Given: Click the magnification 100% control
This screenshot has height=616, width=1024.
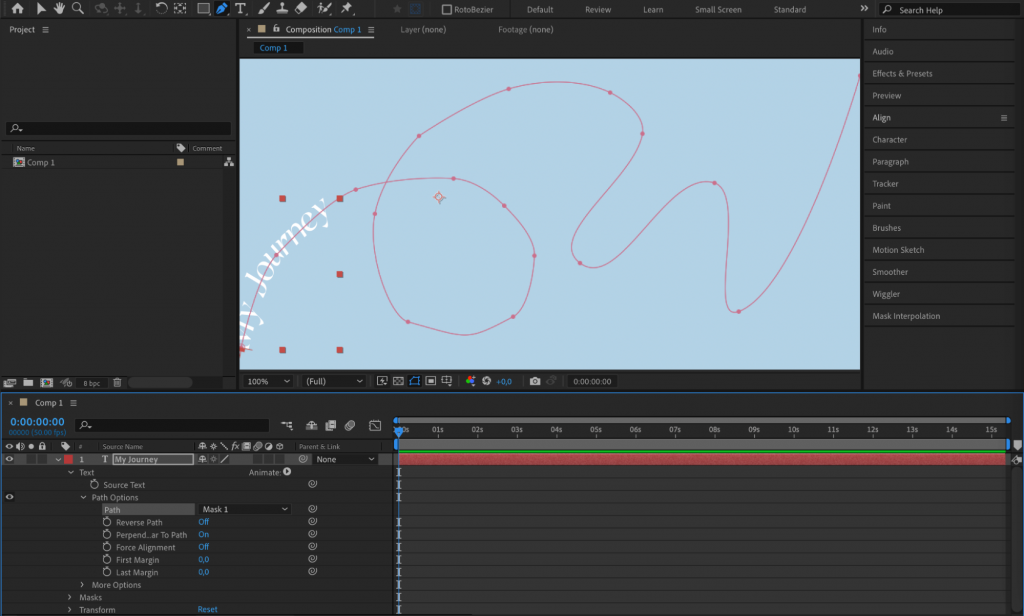Looking at the screenshot, I should (267, 381).
